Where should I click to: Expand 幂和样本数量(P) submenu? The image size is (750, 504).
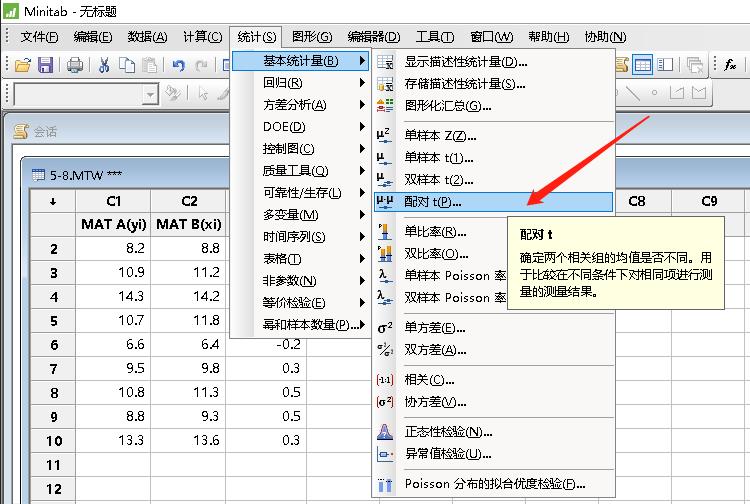pyautogui.click(x=300, y=325)
